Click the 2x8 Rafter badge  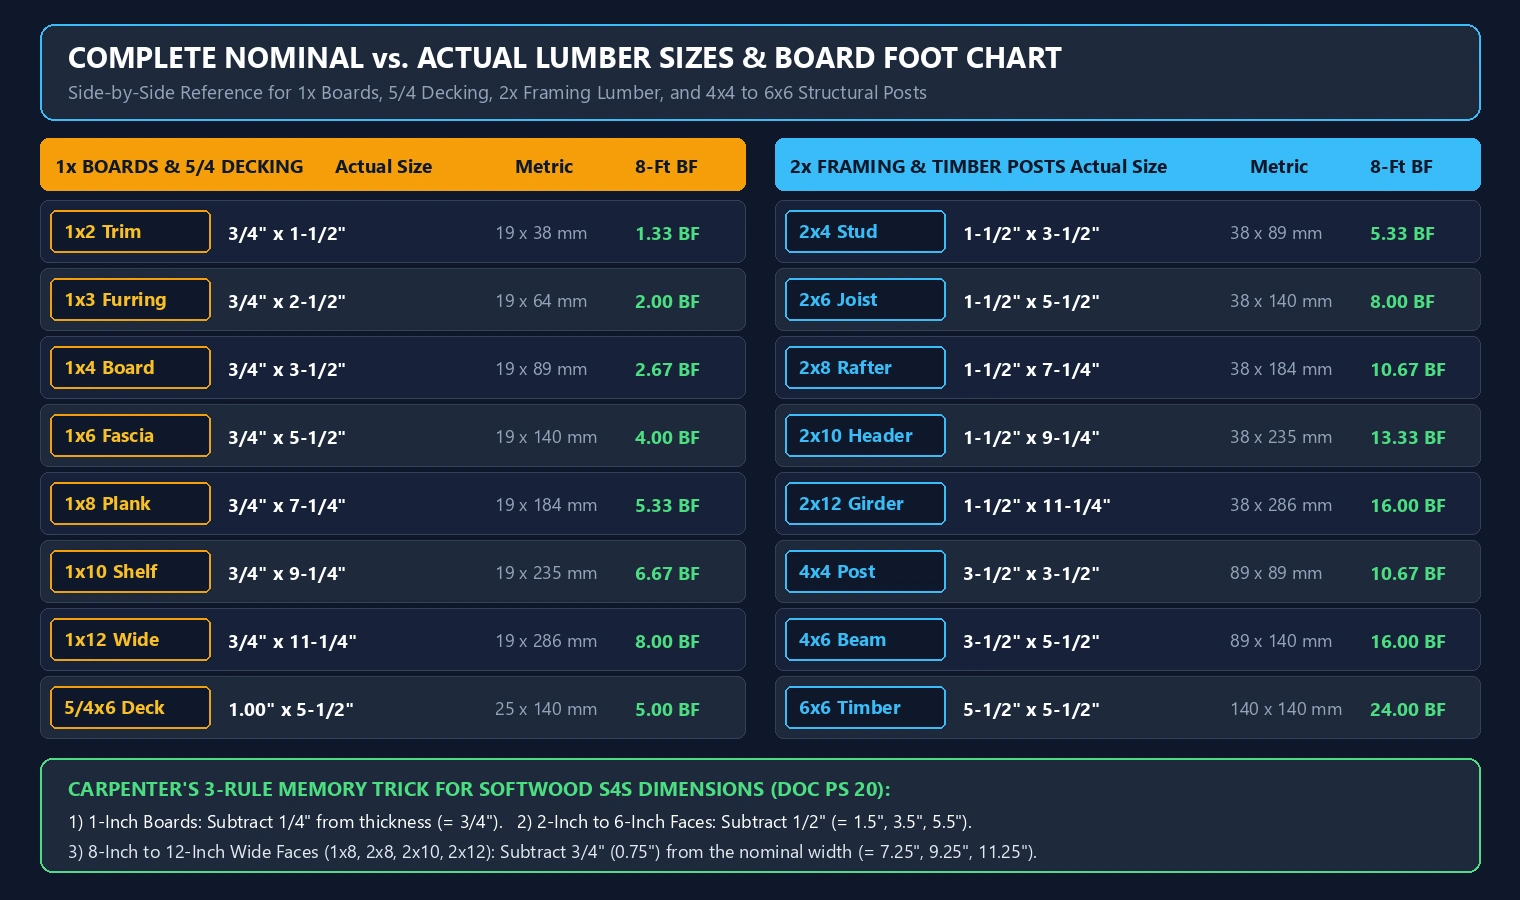[x=865, y=368]
